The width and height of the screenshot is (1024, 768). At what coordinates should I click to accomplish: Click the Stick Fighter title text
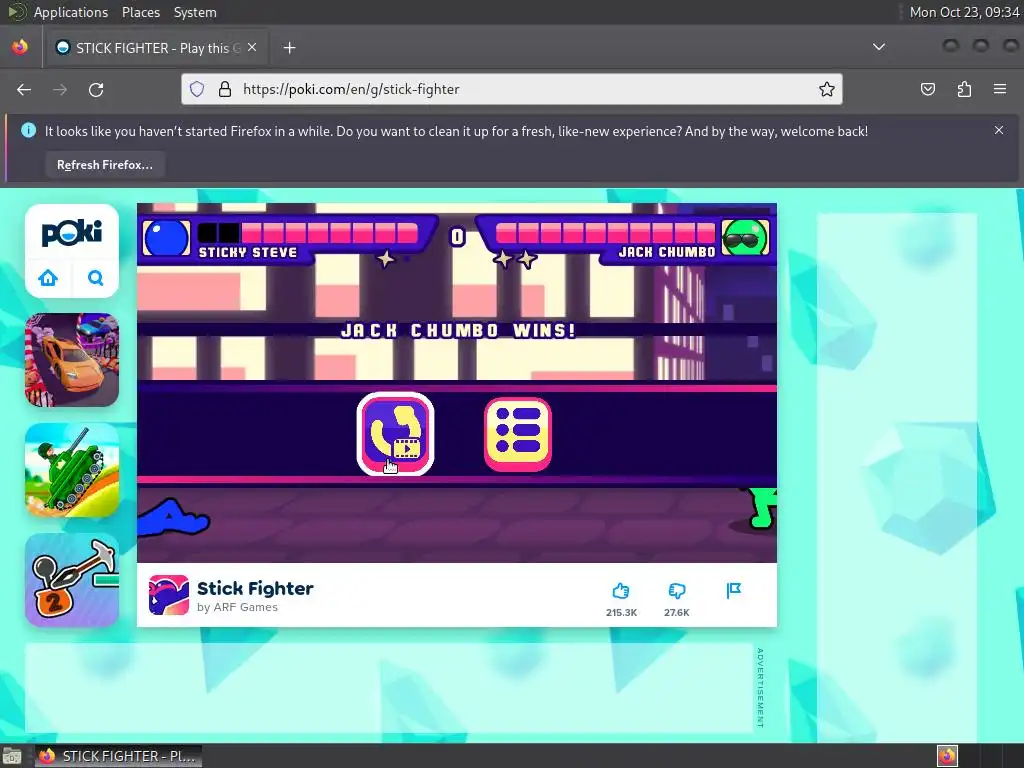255,588
